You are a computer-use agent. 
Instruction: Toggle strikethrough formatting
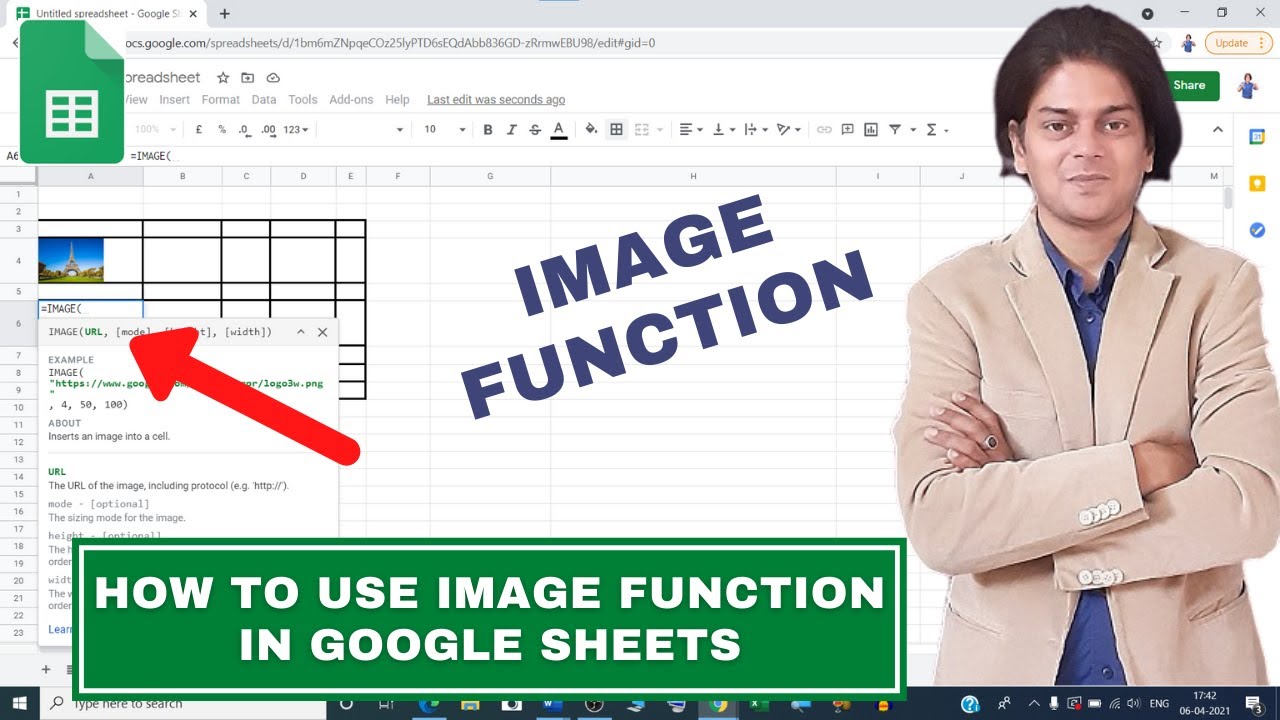click(535, 130)
